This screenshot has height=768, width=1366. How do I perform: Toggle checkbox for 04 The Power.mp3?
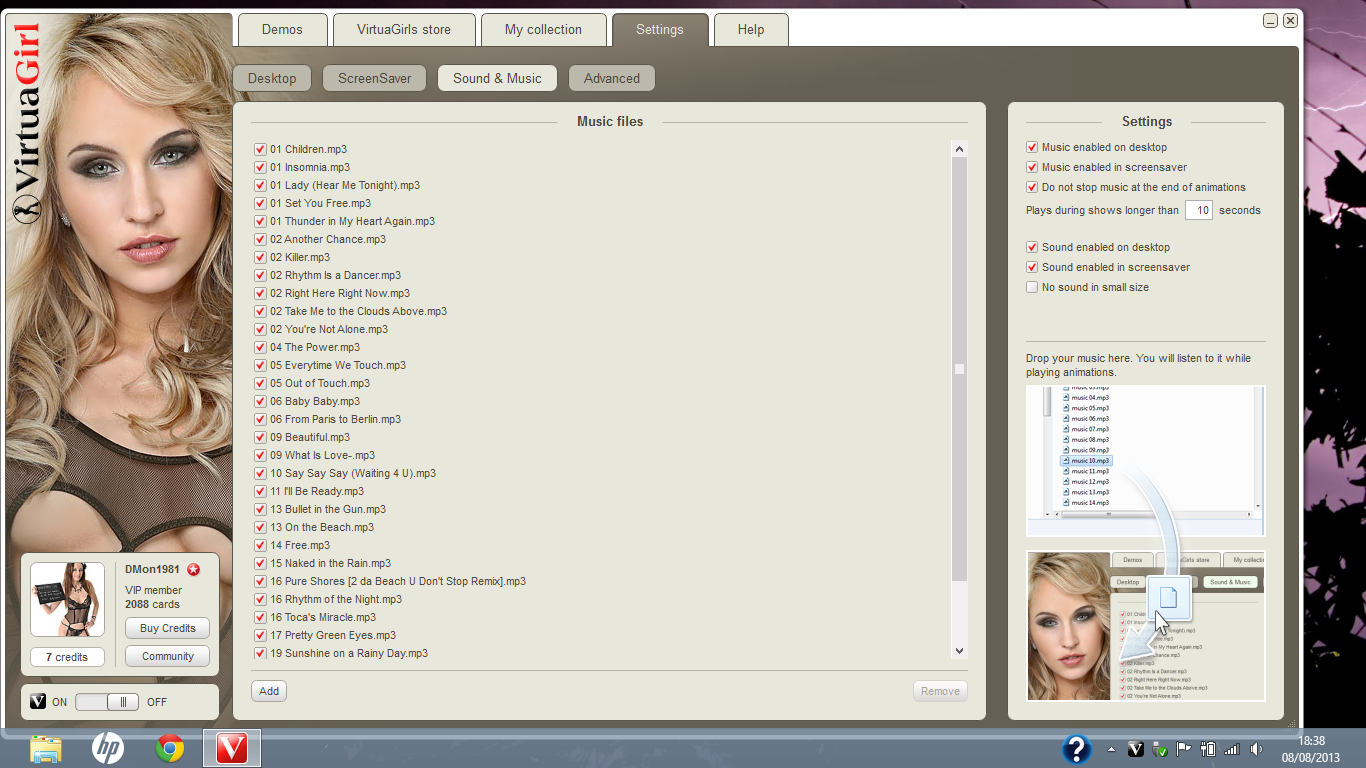point(260,347)
